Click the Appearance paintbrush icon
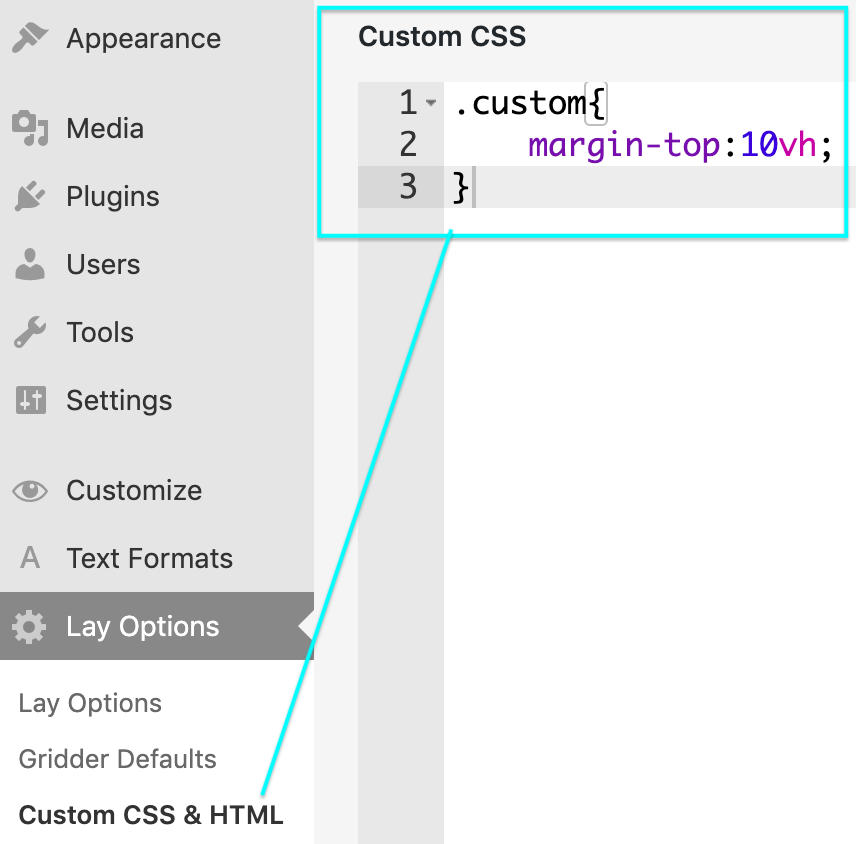856x844 pixels. 30,38
